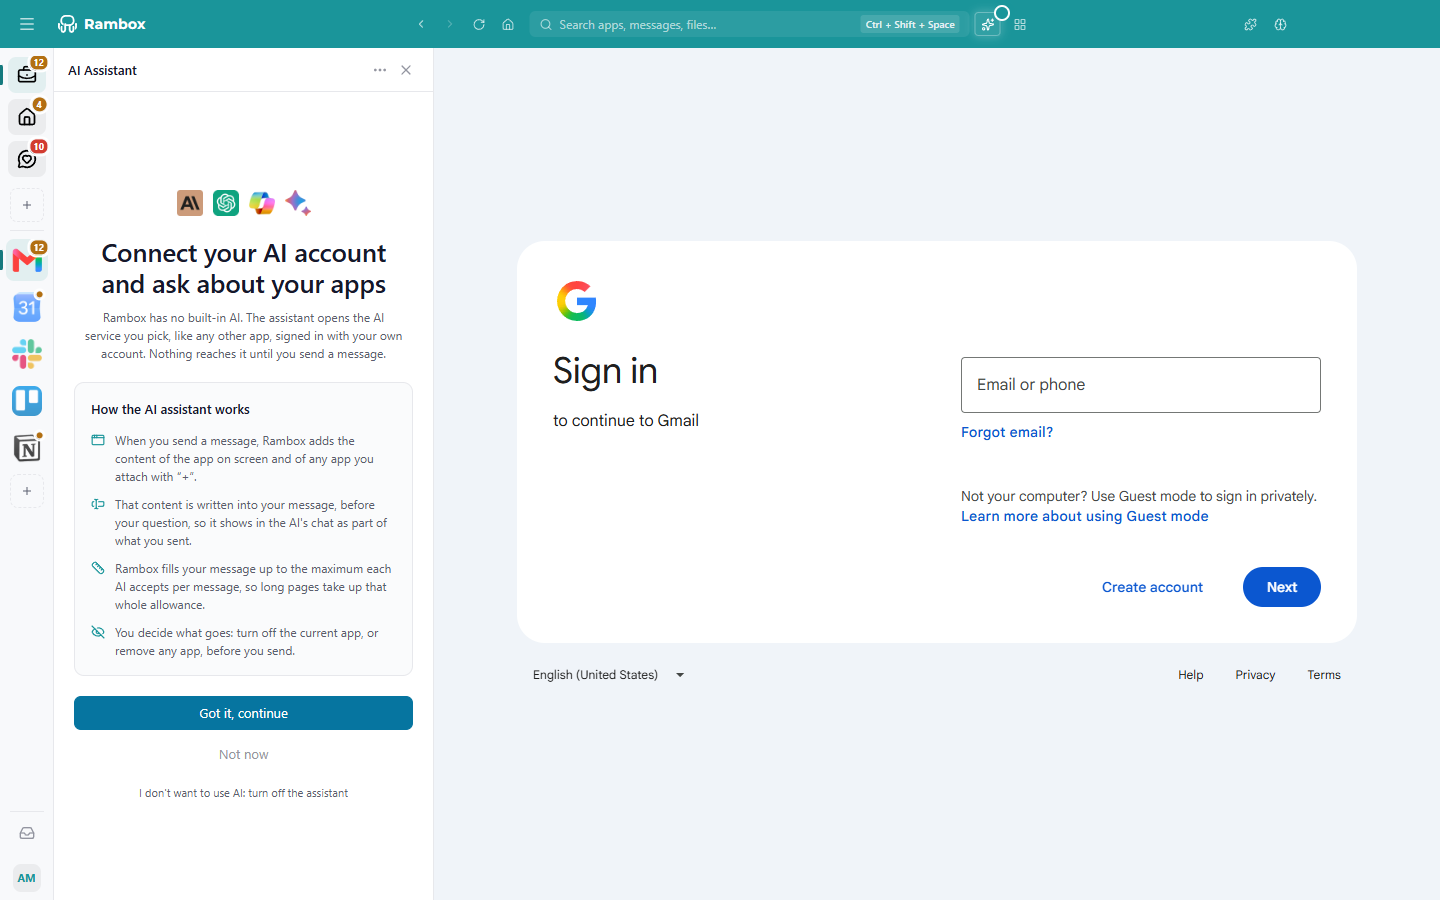The image size is (1440, 900).
Task: Click Forgot email? link
Action: point(1007,432)
